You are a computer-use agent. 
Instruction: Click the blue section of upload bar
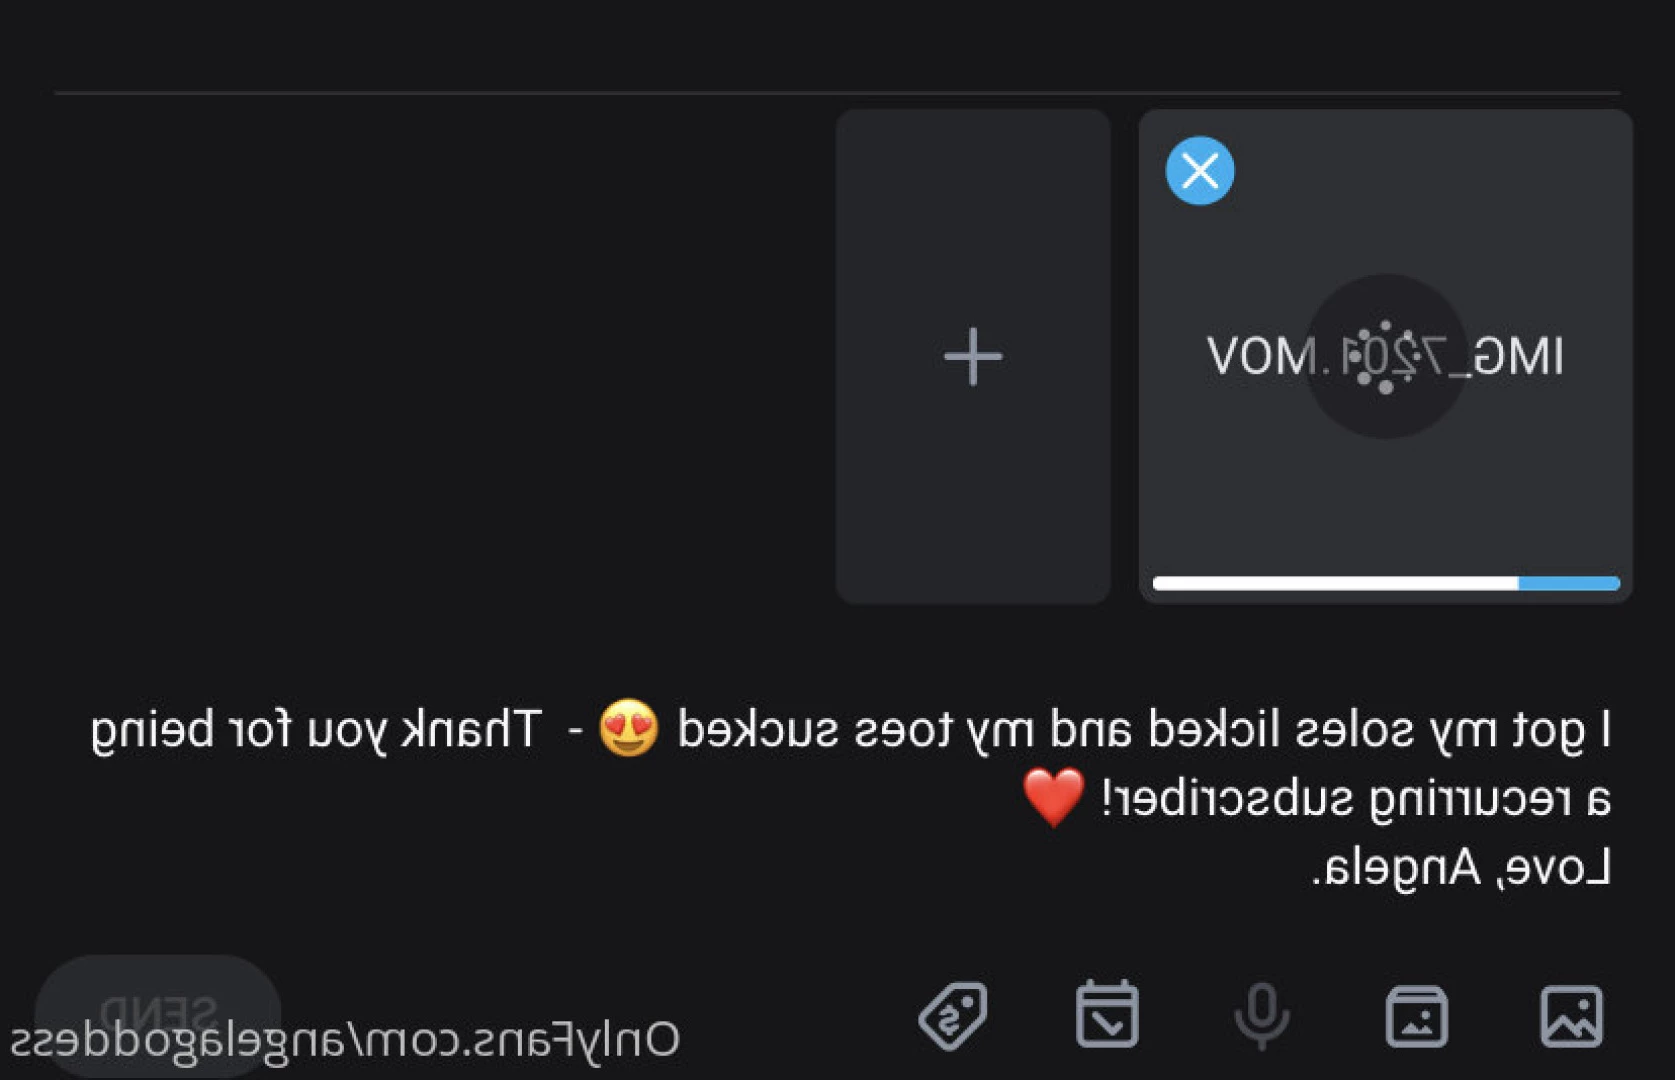click(x=1569, y=583)
